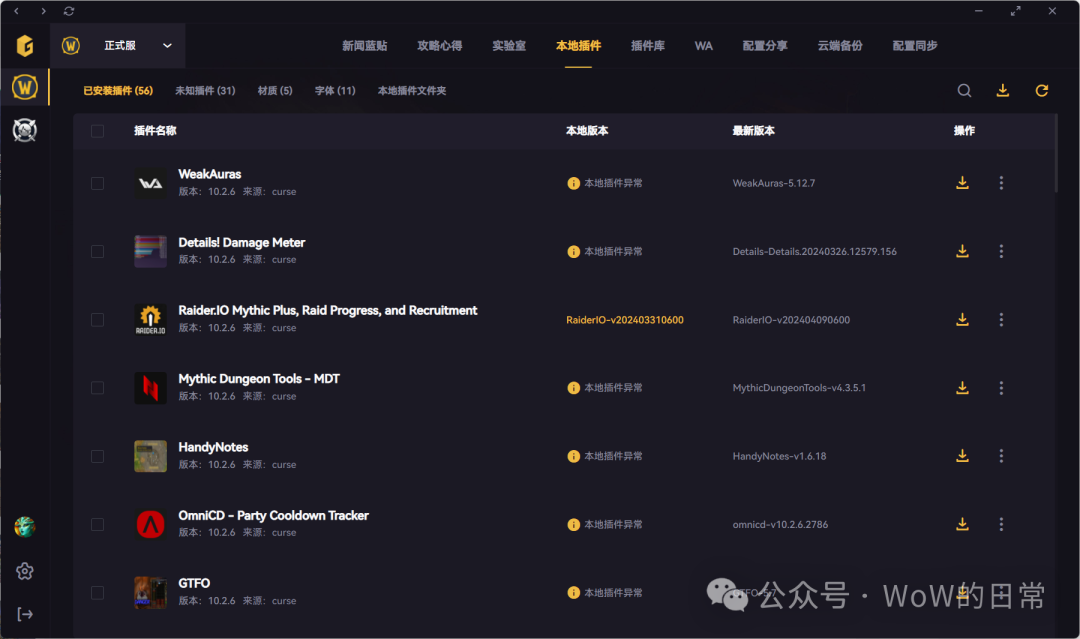Click the forward navigation arrow
This screenshot has height=639, width=1080.
tap(43, 11)
